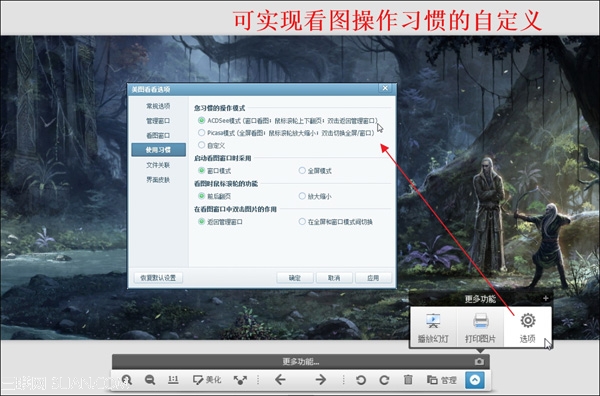600x396 pixels.
Task: Switch to 界面皮肤 section
Action: 158,179
